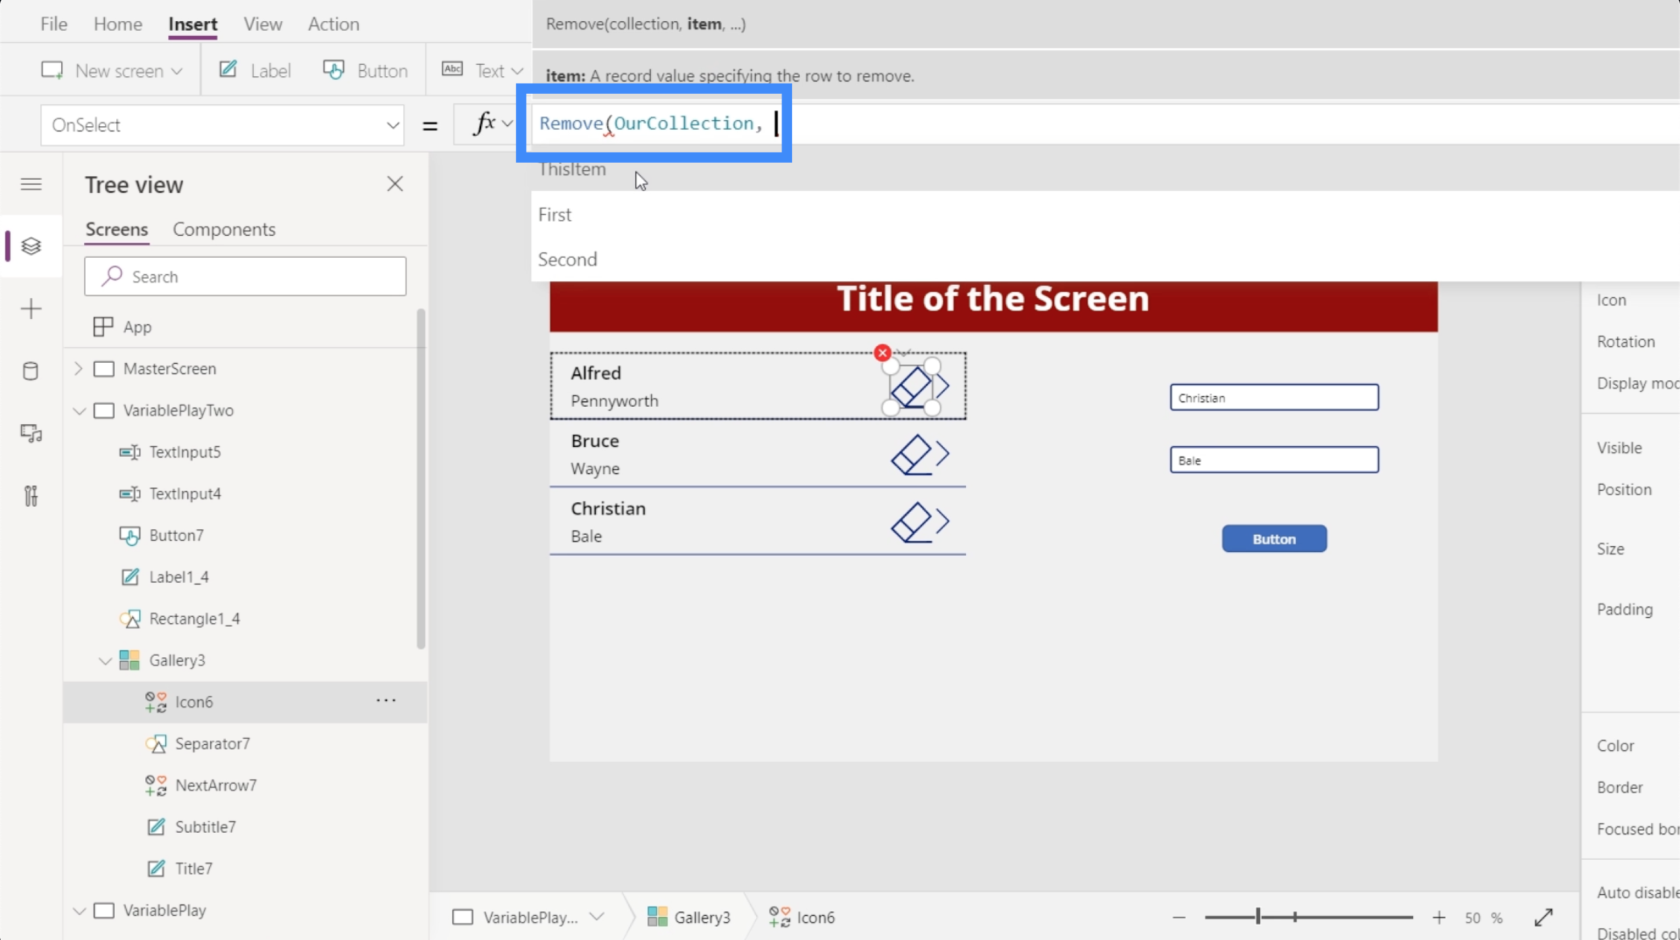Click the Bruce Wayne gallery row
Screen dimensions: 1680x940
click(758, 454)
